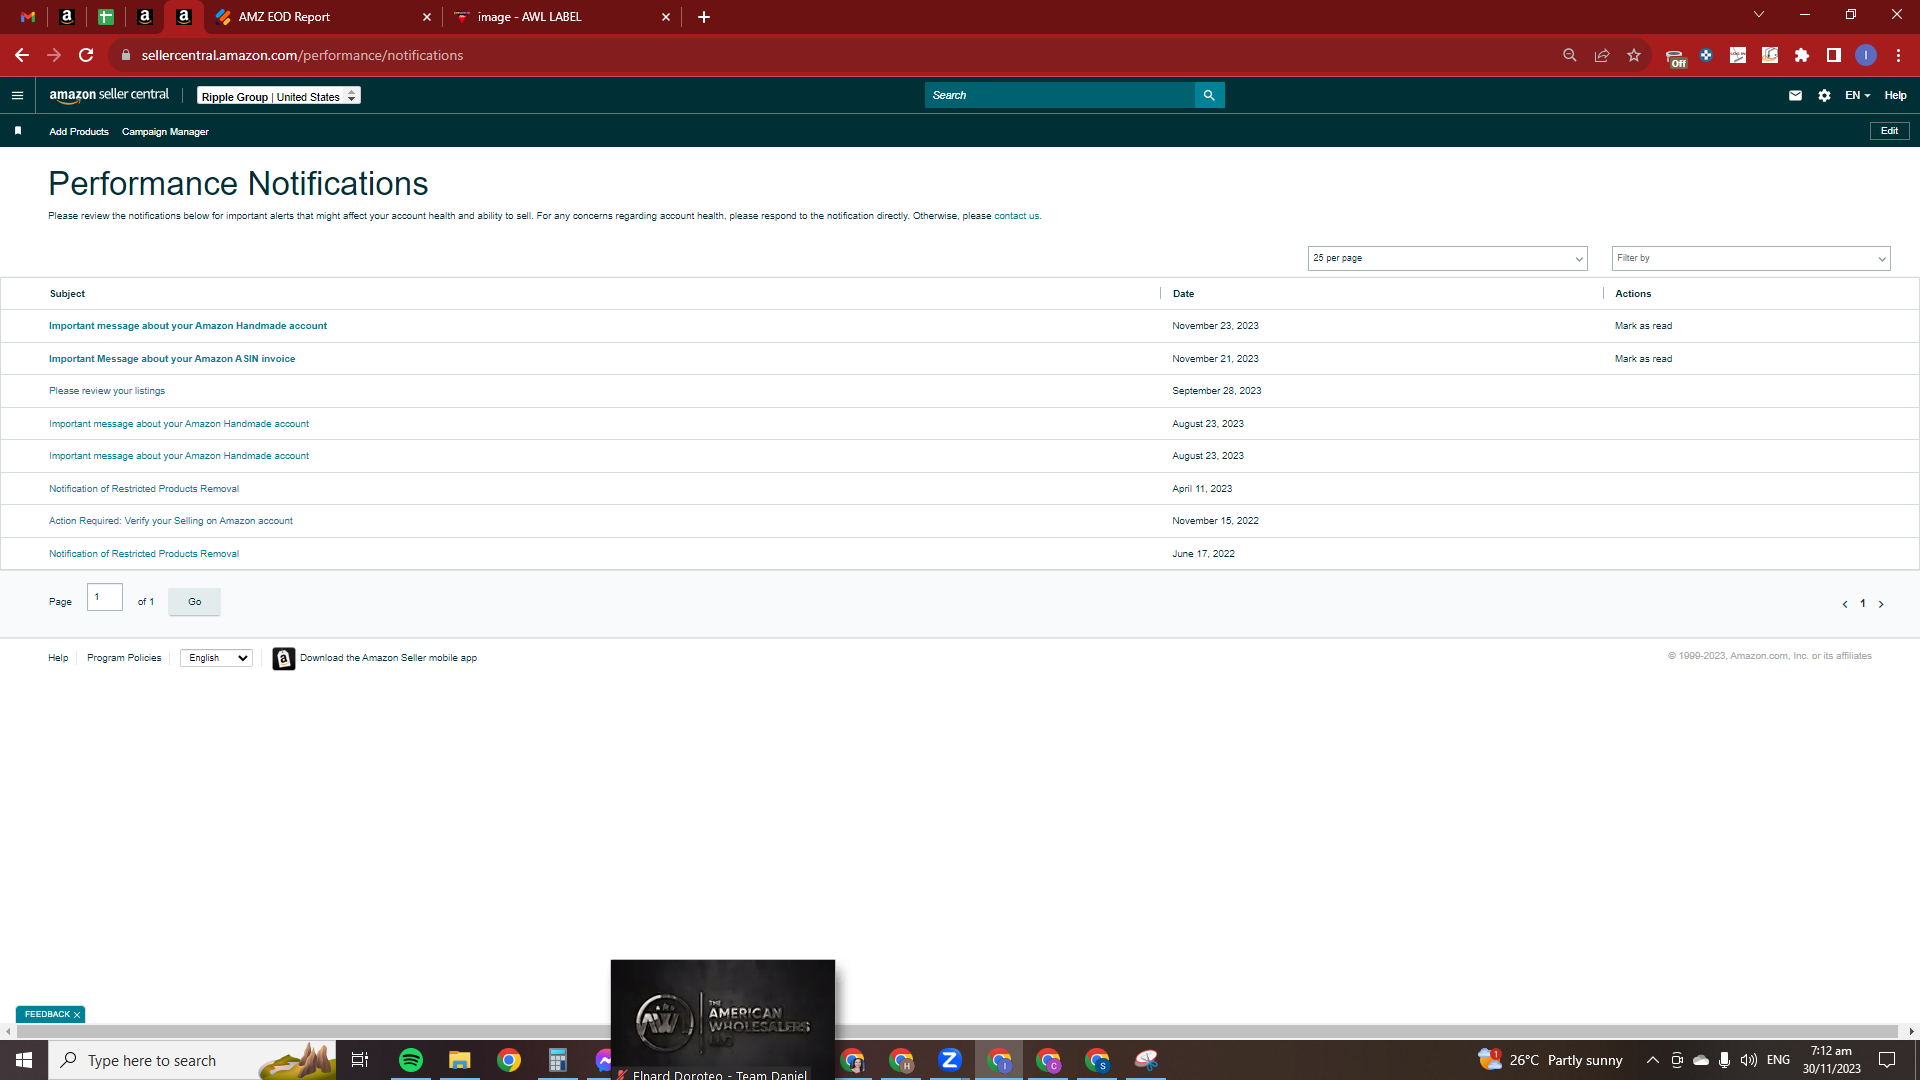
Task: Open the Chrome profile avatar
Action: tap(1866, 55)
